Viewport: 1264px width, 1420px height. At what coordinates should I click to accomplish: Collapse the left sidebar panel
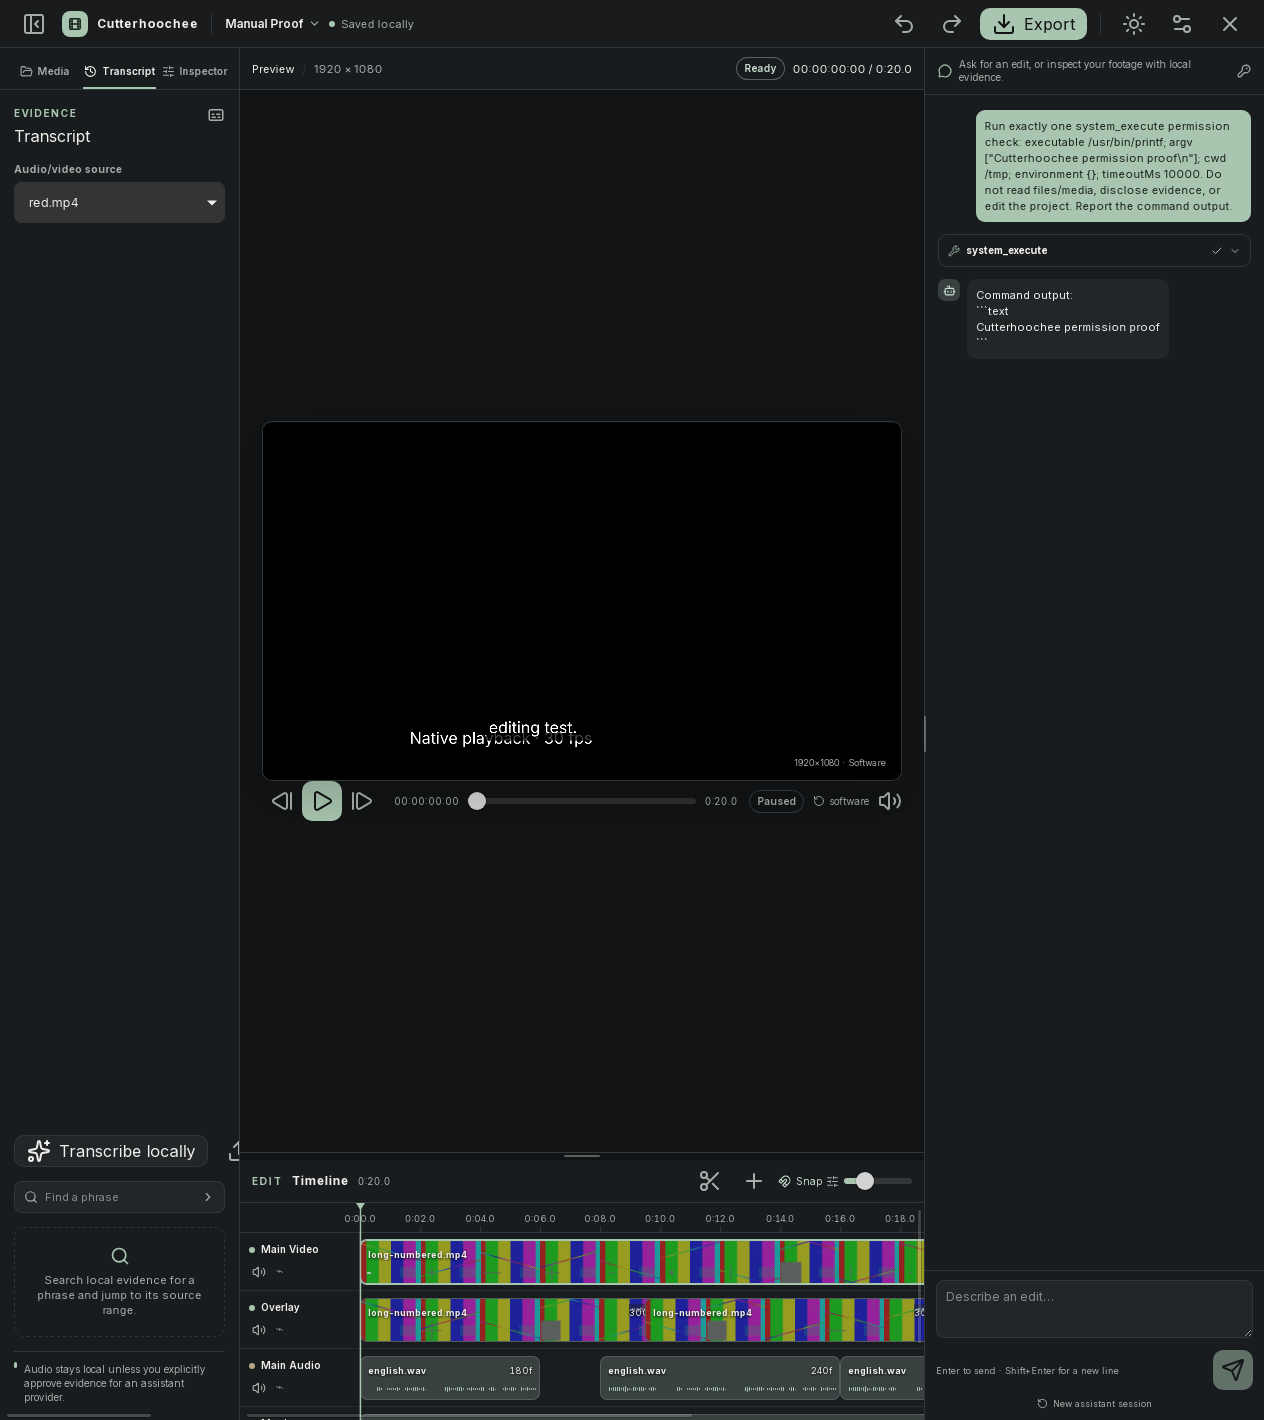pyautogui.click(x=34, y=24)
